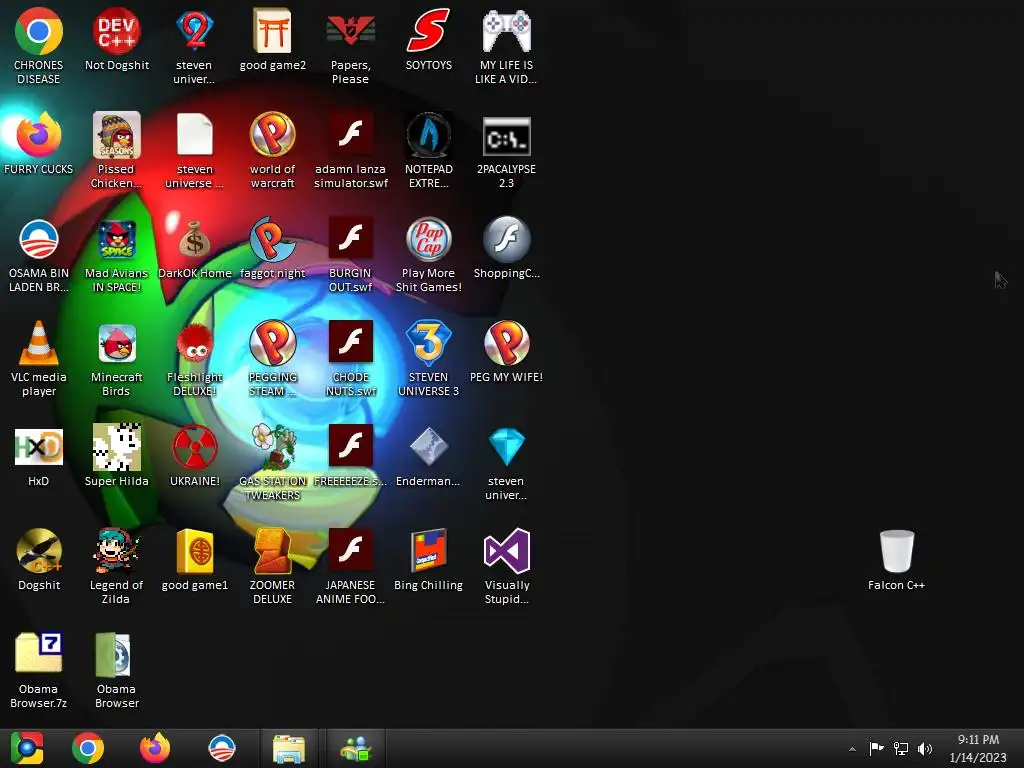The image size is (1024, 768).
Task: Open the Action Center flag icon
Action: click(876, 748)
